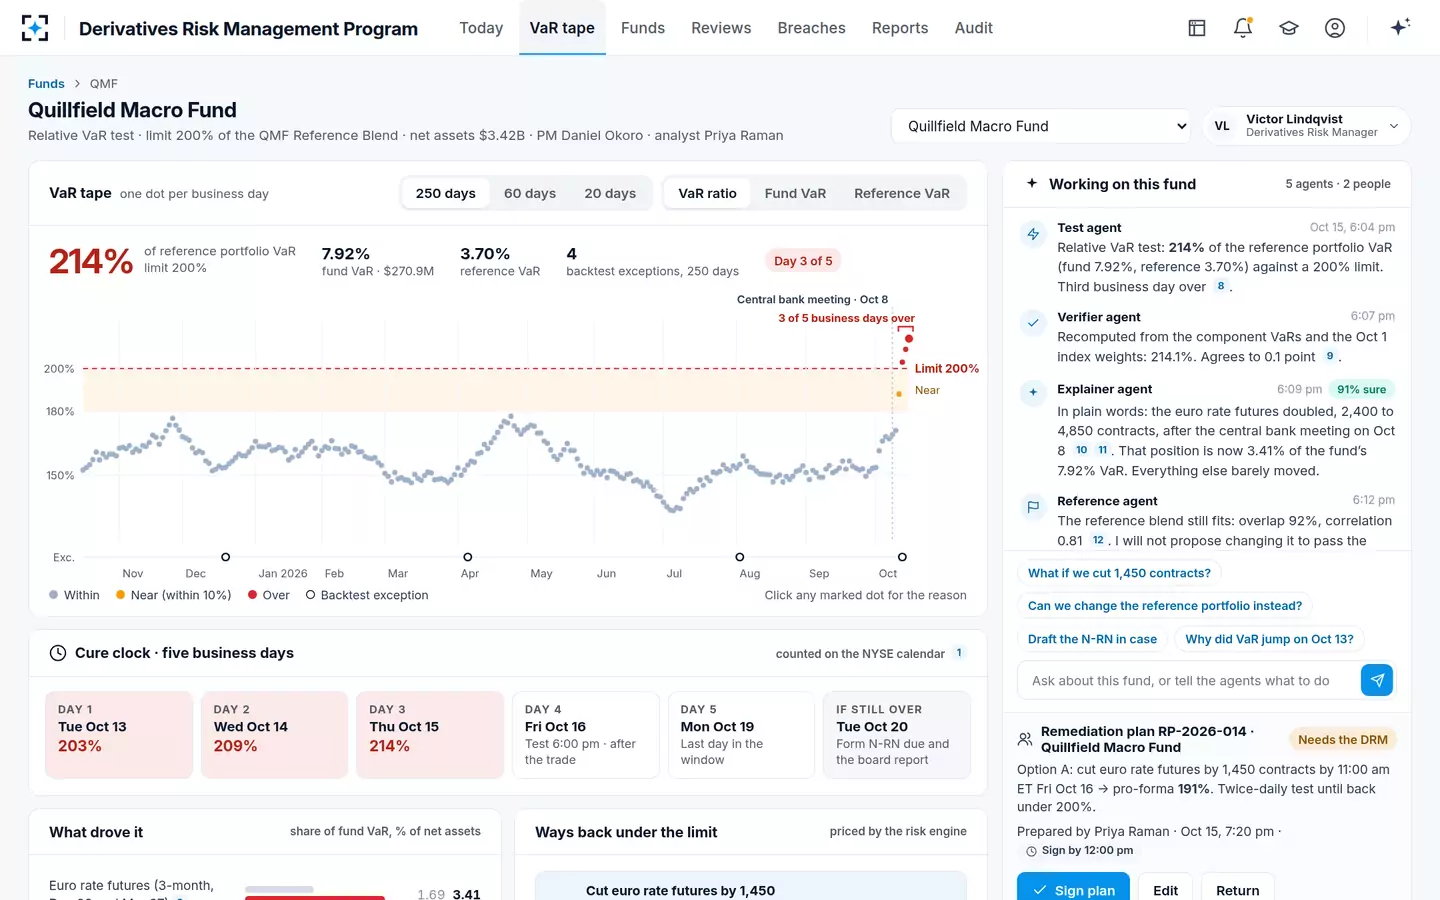Click the Funds breadcrumb link
This screenshot has width=1440, height=900.
(46, 84)
